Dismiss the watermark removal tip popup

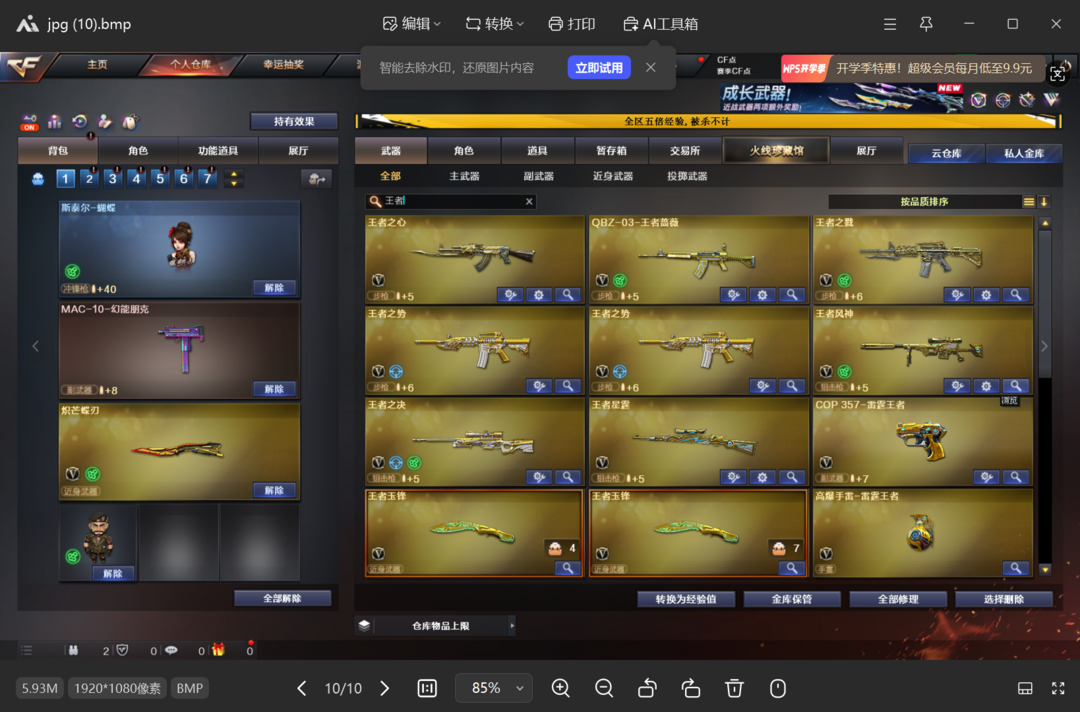pyautogui.click(x=651, y=68)
